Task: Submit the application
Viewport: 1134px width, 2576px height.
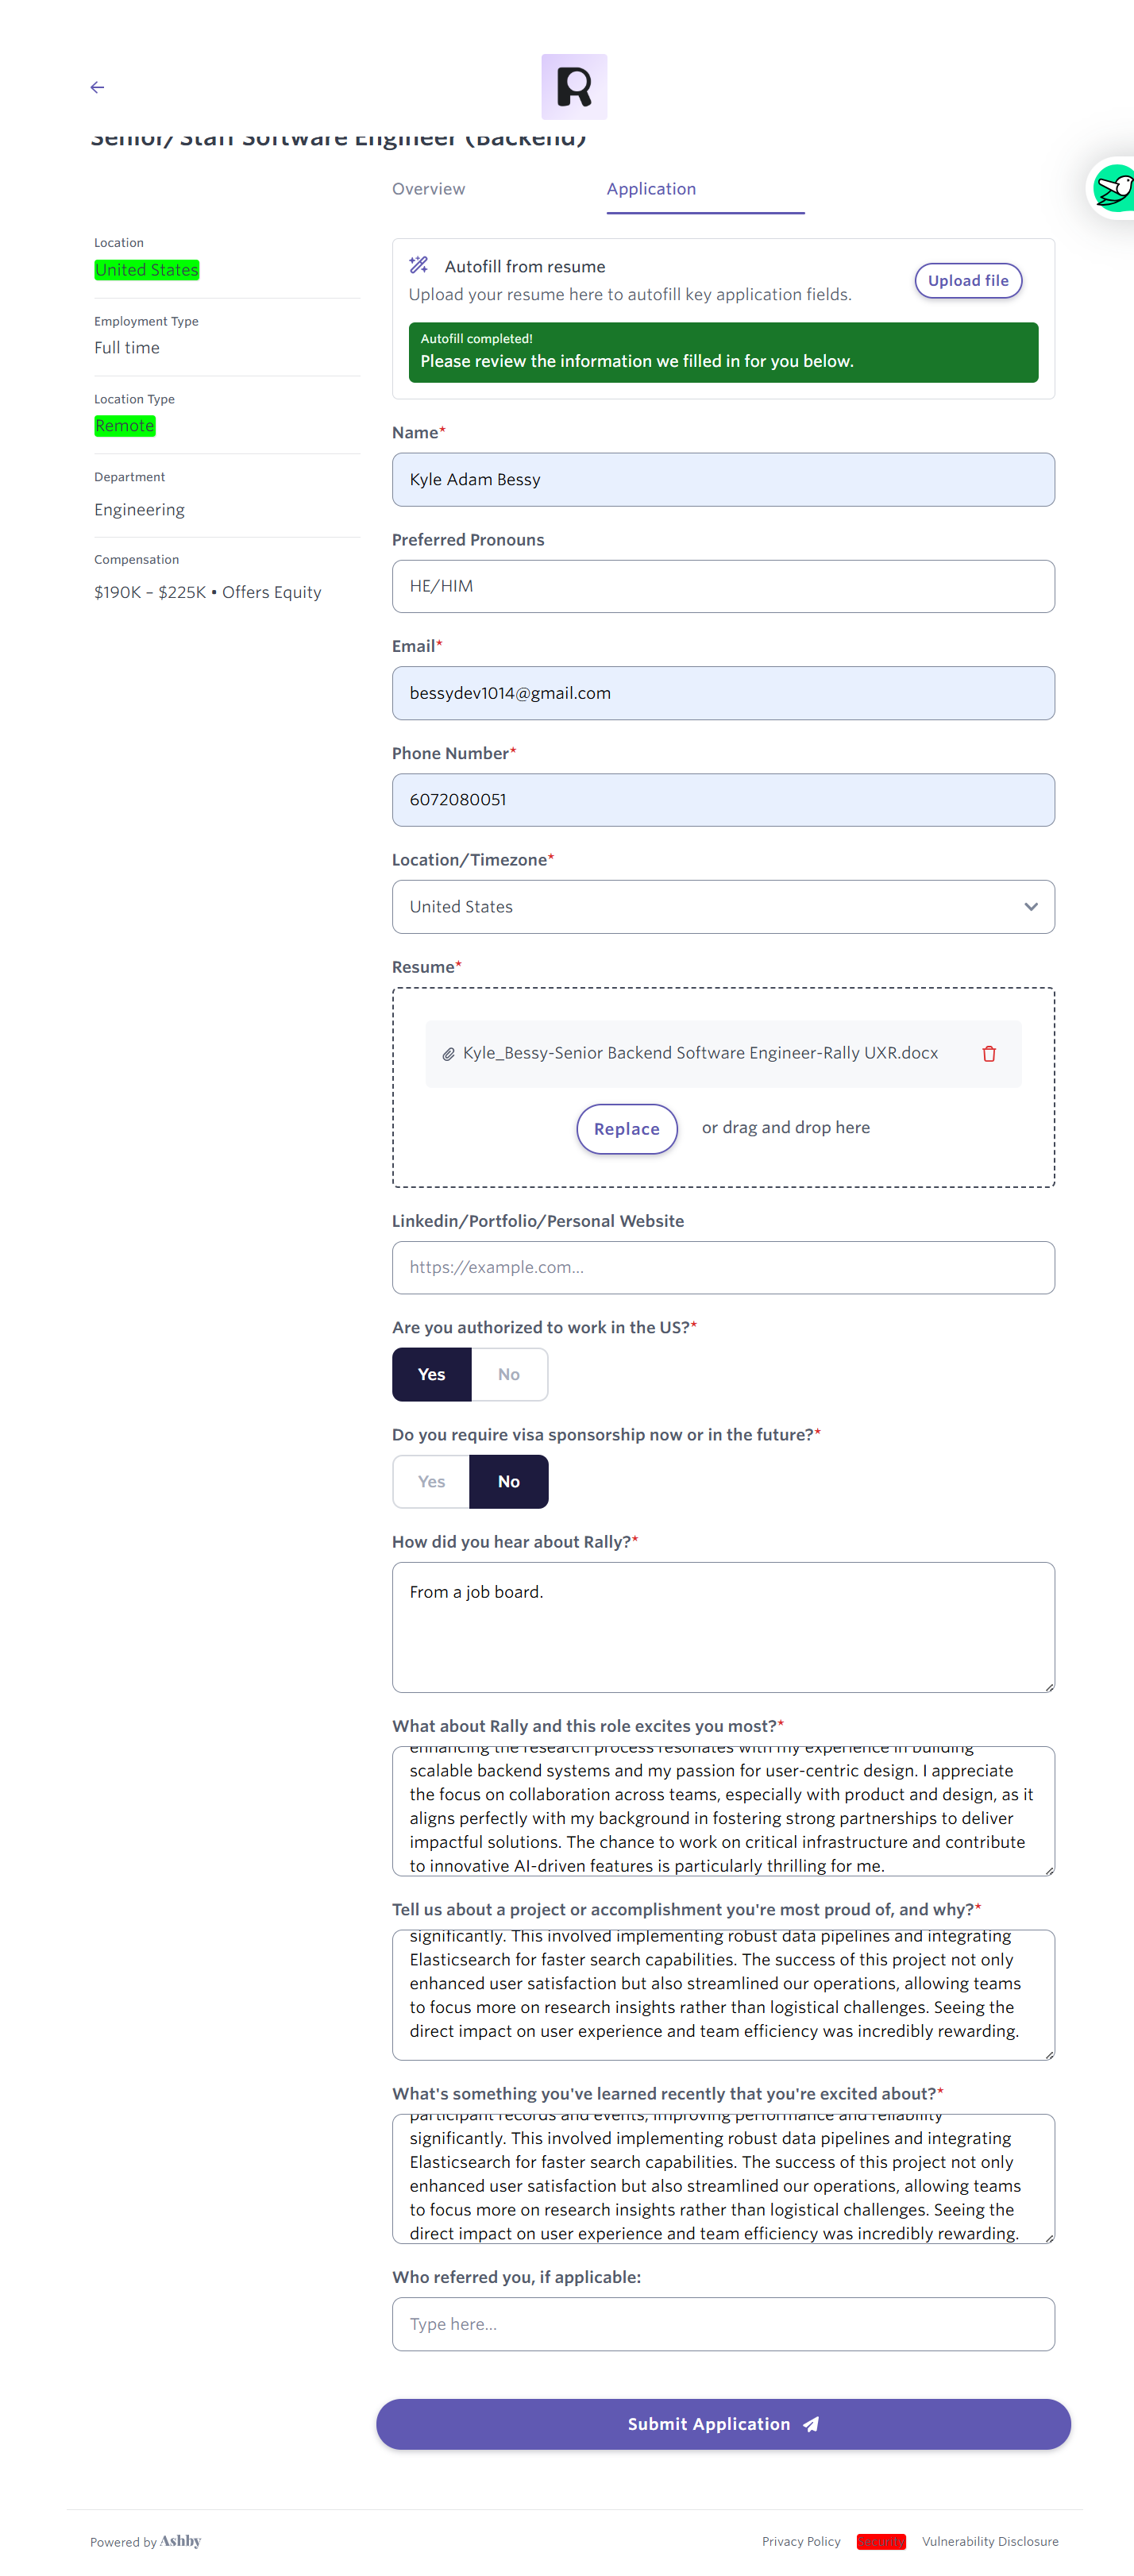Action: click(723, 2423)
